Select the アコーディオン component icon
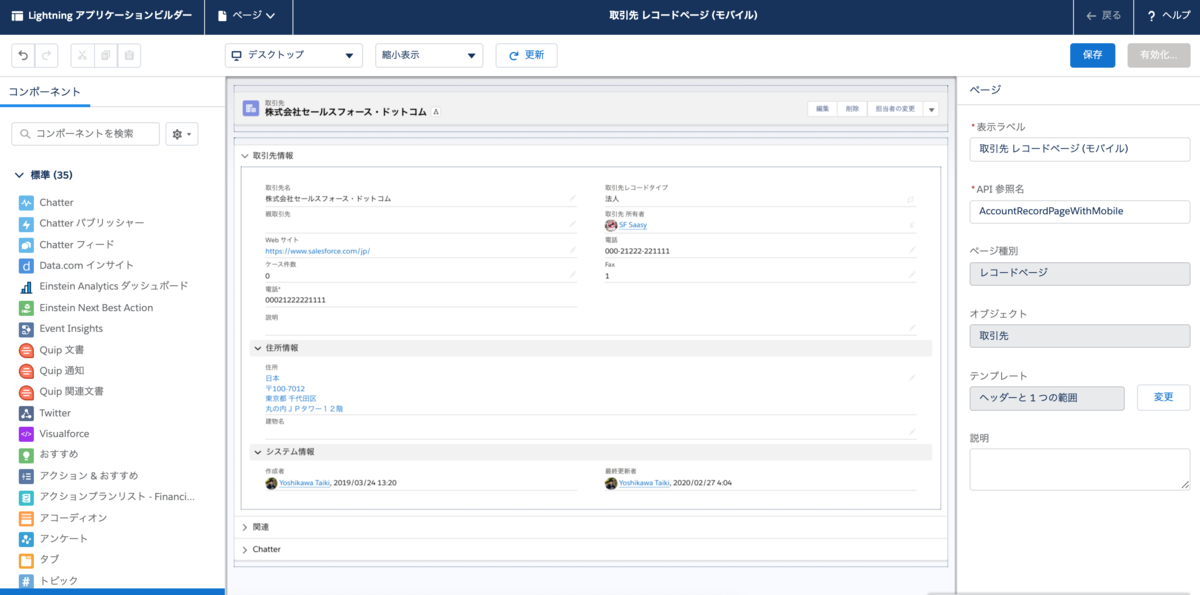Screen dimensions: 1200x595 pos(27,518)
